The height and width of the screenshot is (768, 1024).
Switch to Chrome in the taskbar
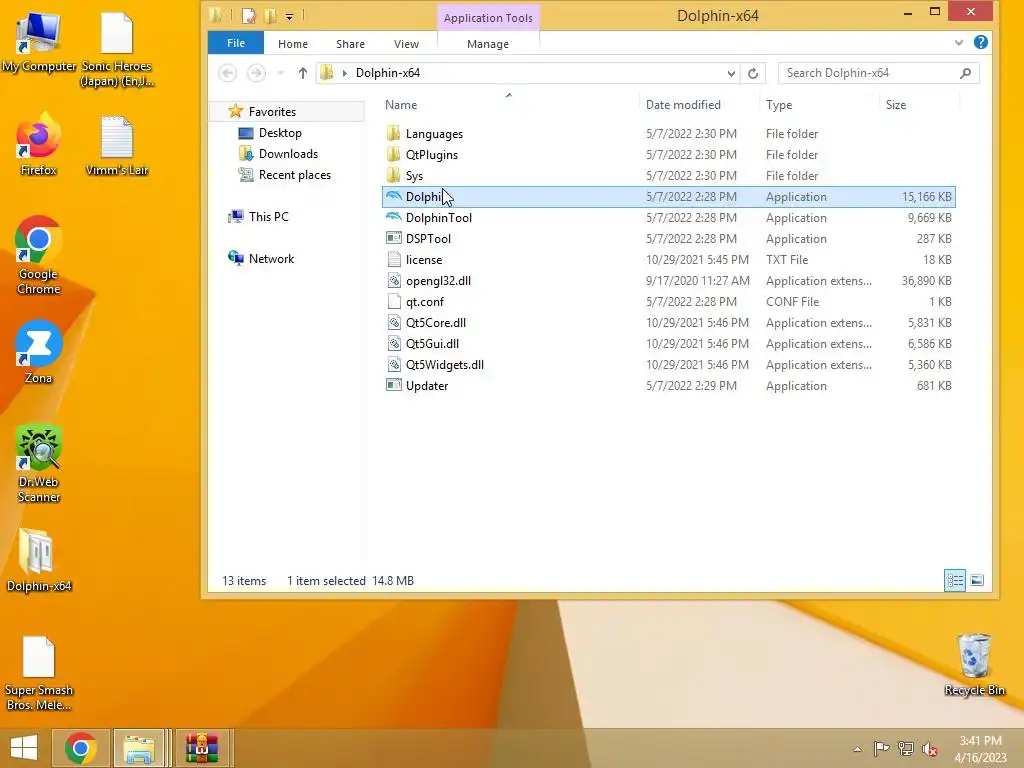click(80, 748)
